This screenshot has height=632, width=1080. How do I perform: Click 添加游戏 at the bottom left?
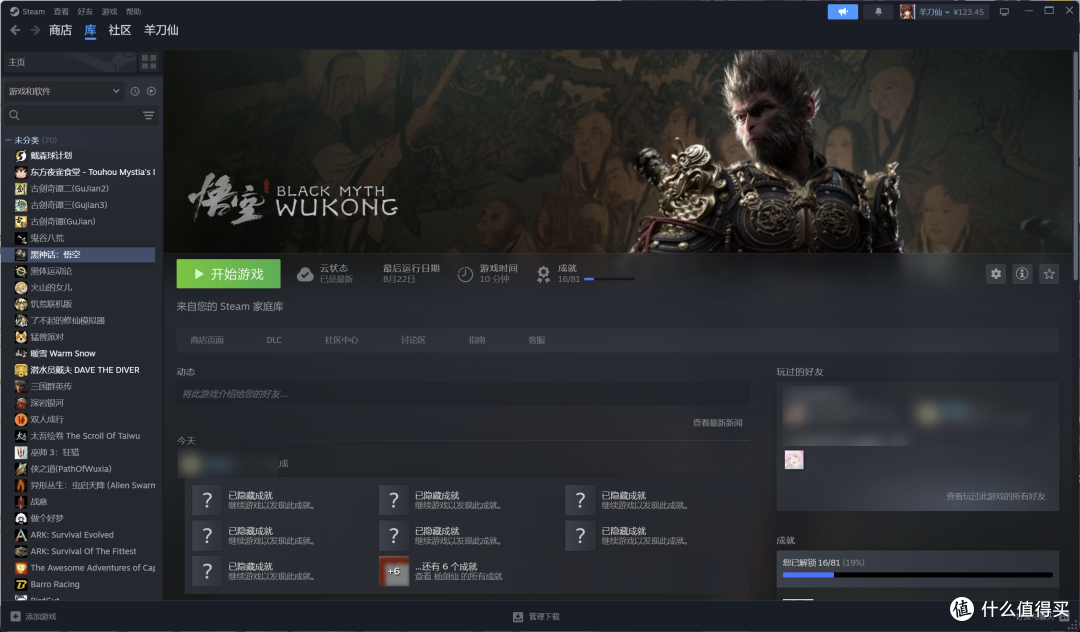pyautogui.click(x=34, y=616)
